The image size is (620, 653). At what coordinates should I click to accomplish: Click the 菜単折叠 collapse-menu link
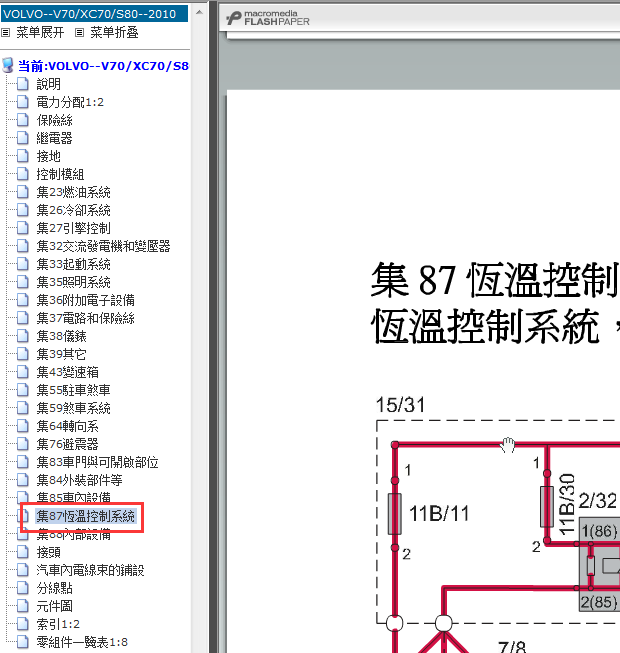point(114,32)
